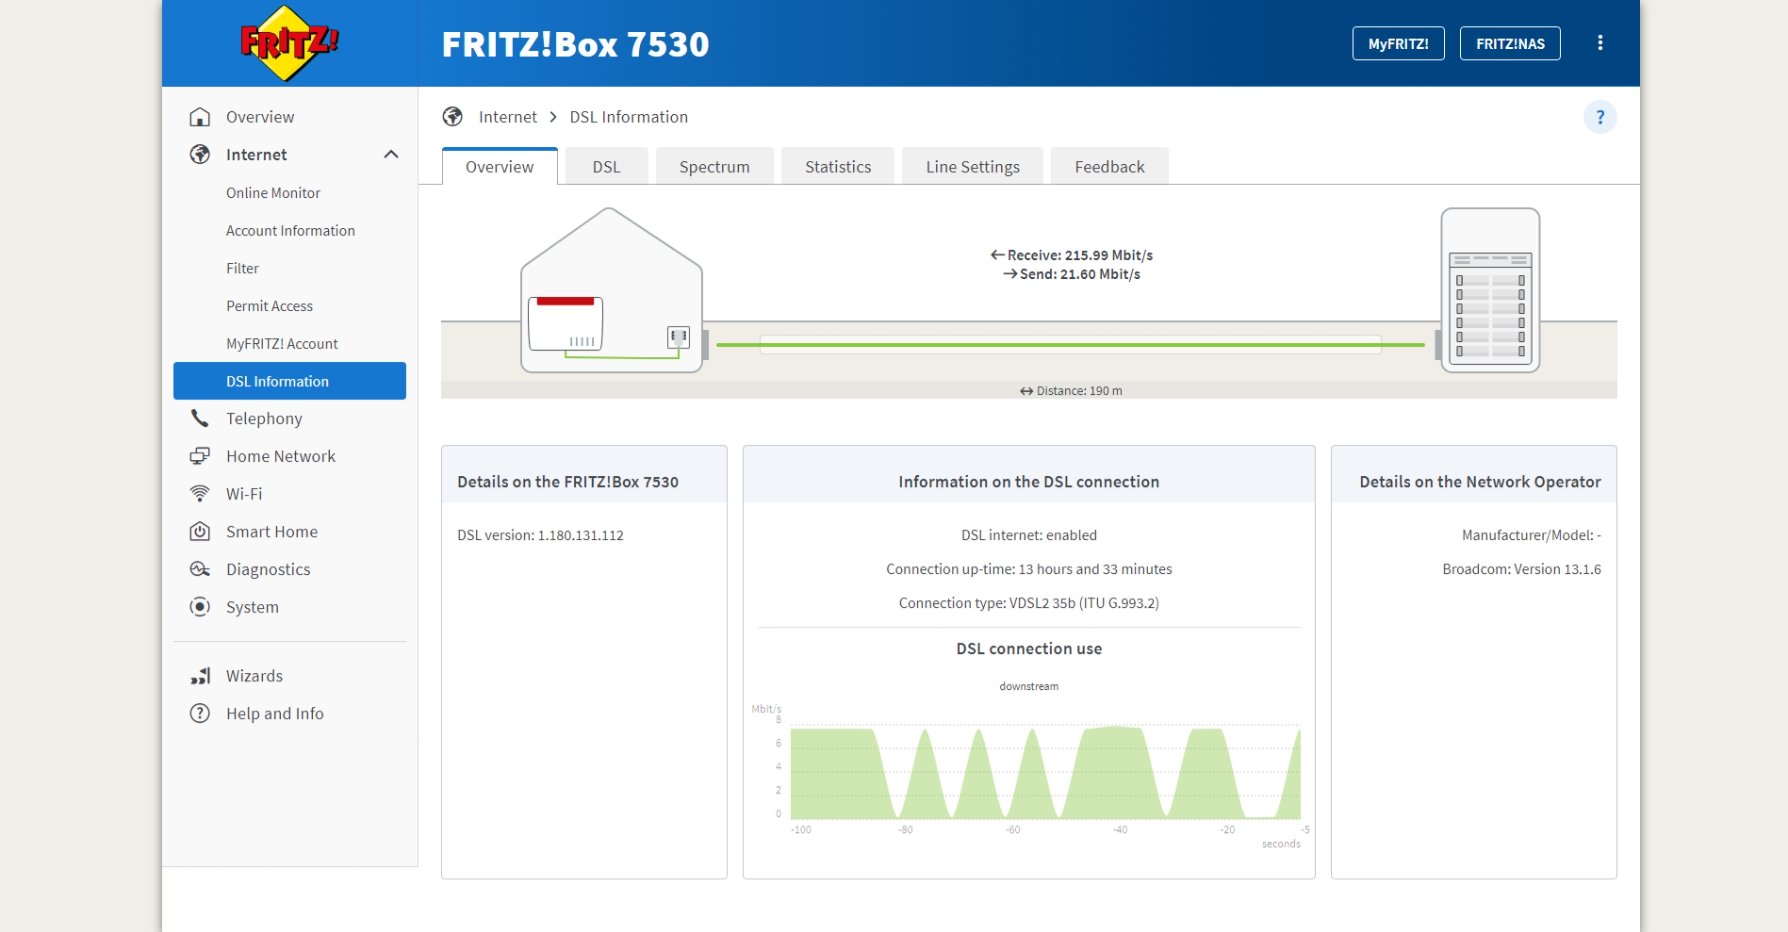This screenshot has width=1788, height=932.
Task: Click the FRITZ! logo
Action: click(x=289, y=43)
